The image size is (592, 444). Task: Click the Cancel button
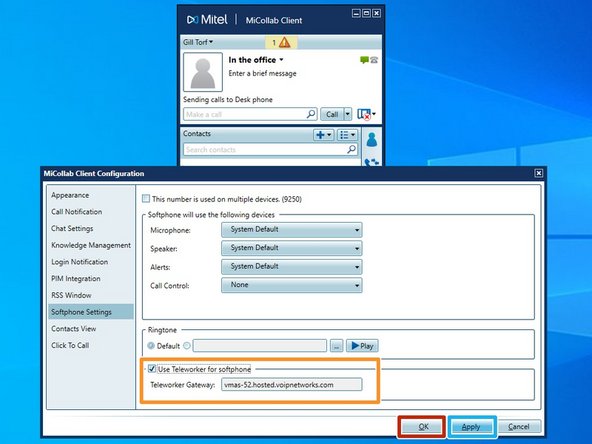tap(519, 427)
